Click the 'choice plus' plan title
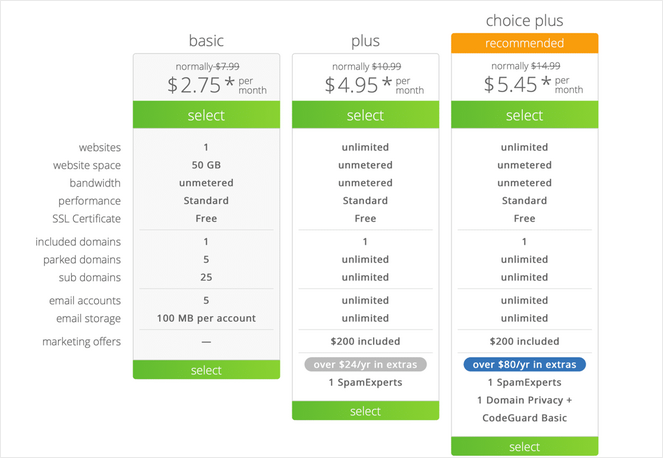663x458 pixels. pyautogui.click(x=524, y=20)
